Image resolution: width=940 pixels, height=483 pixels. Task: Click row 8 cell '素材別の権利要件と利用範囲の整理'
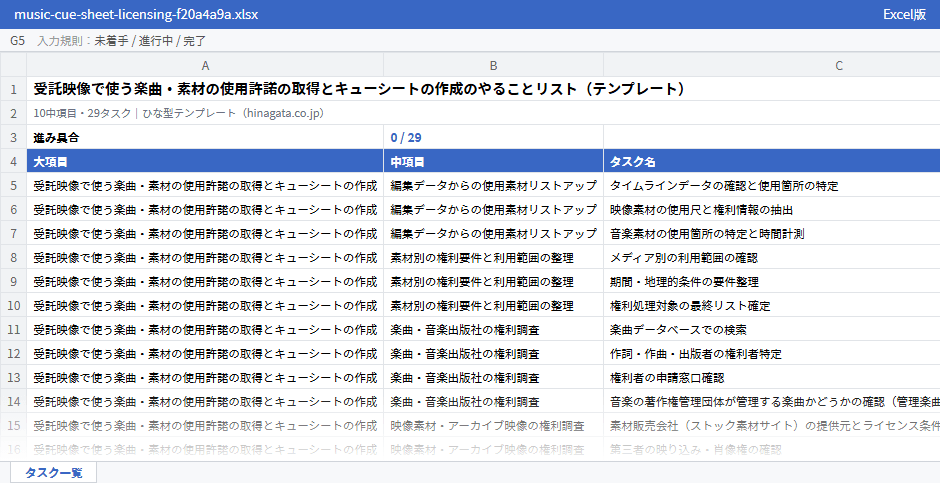point(493,257)
